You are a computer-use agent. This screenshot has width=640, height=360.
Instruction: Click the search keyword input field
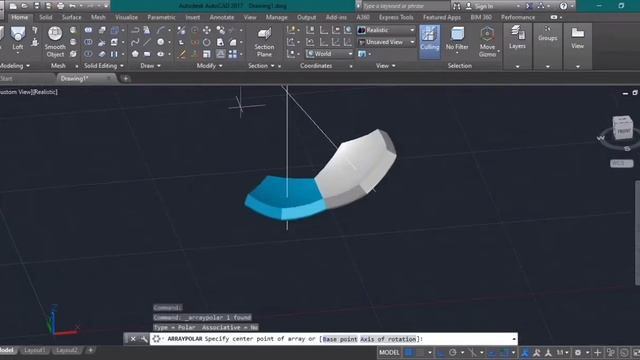pyautogui.click(x=405, y=6)
